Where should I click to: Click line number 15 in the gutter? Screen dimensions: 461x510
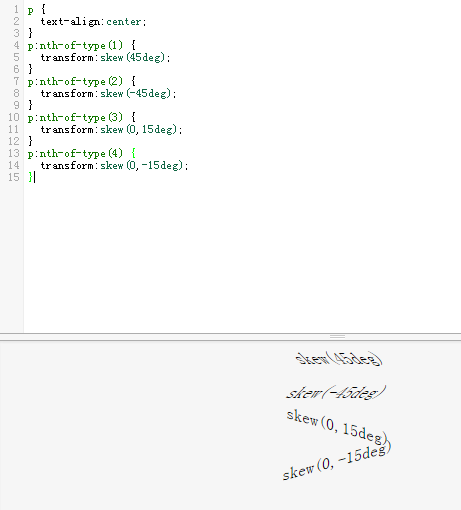[14, 177]
